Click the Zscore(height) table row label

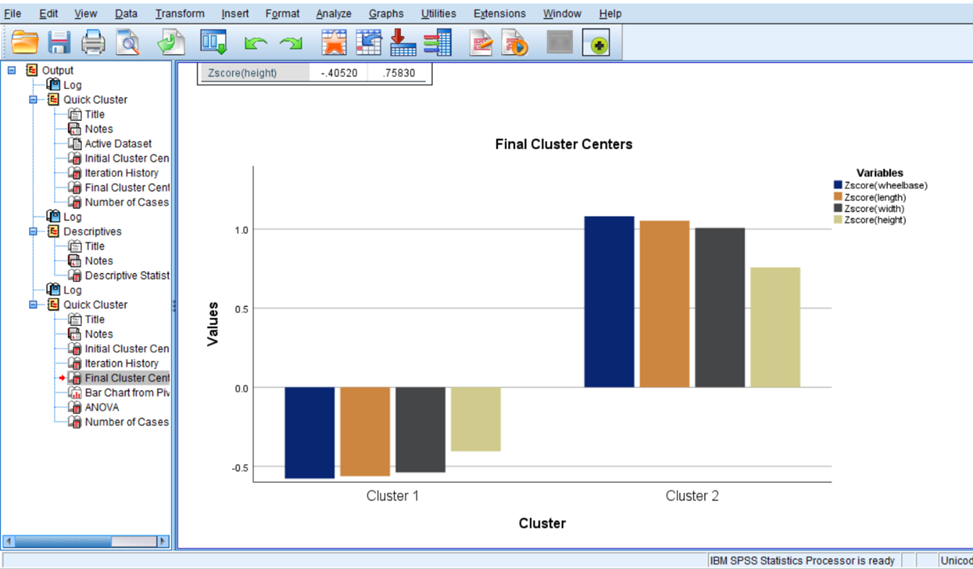(x=242, y=73)
